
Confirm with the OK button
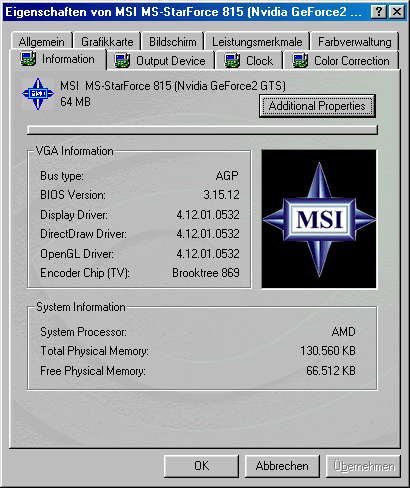[201, 466]
